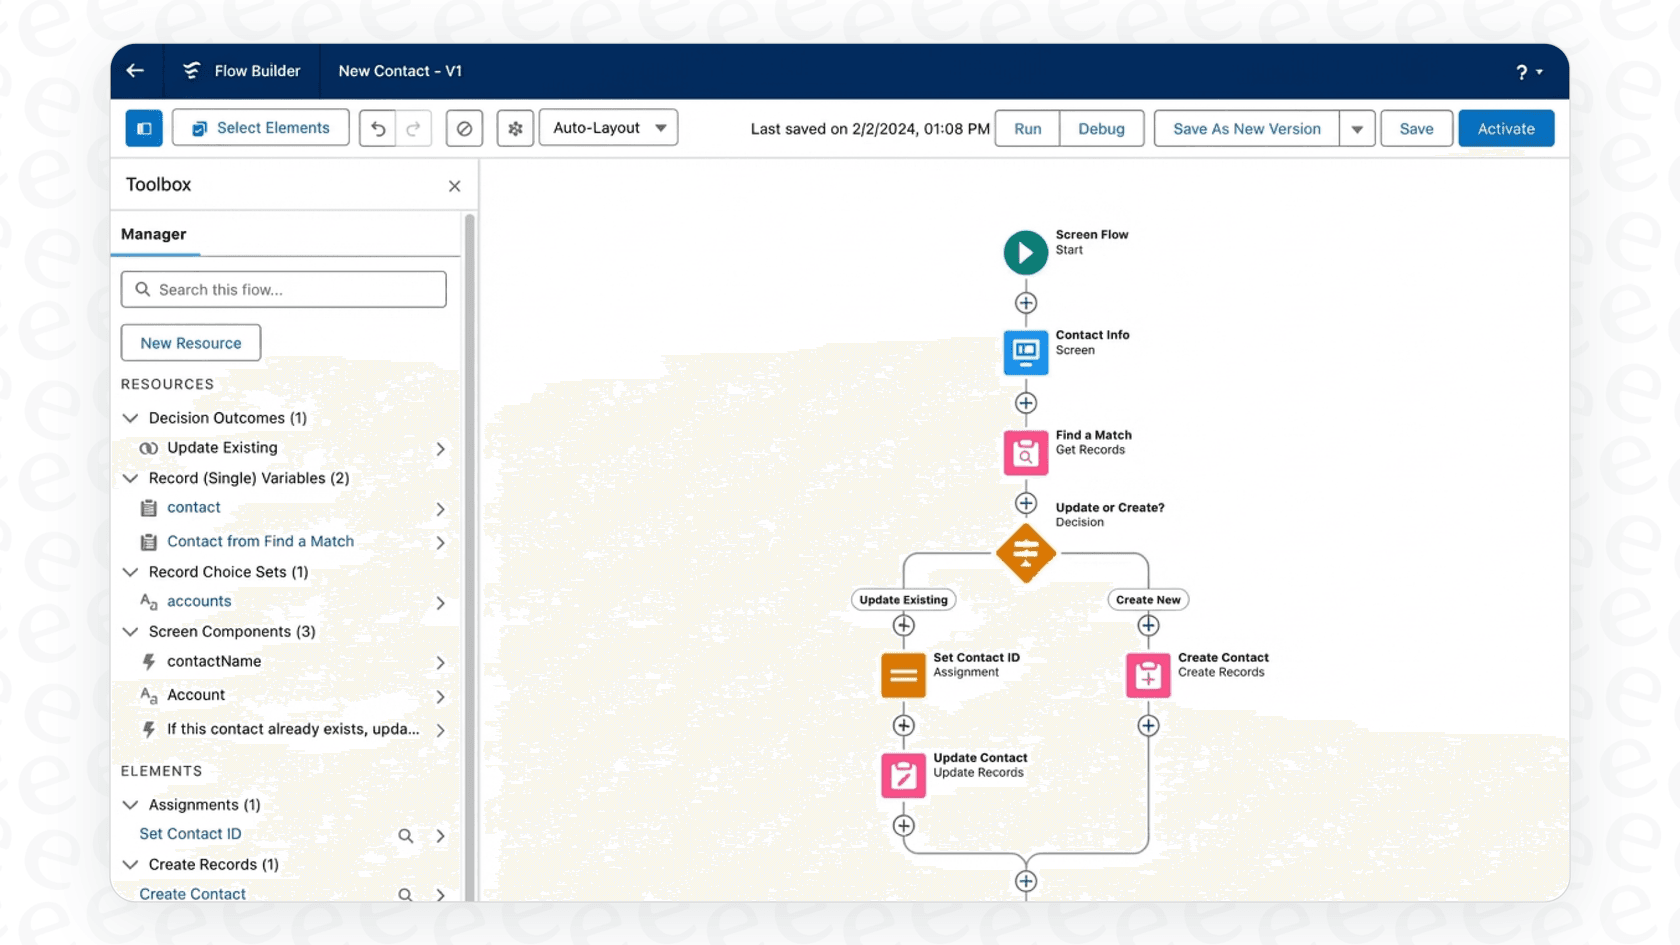Image resolution: width=1680 pixels, height=945 pixels.
Task: Collapse the Screen Components section
Action: pos(131,631)
